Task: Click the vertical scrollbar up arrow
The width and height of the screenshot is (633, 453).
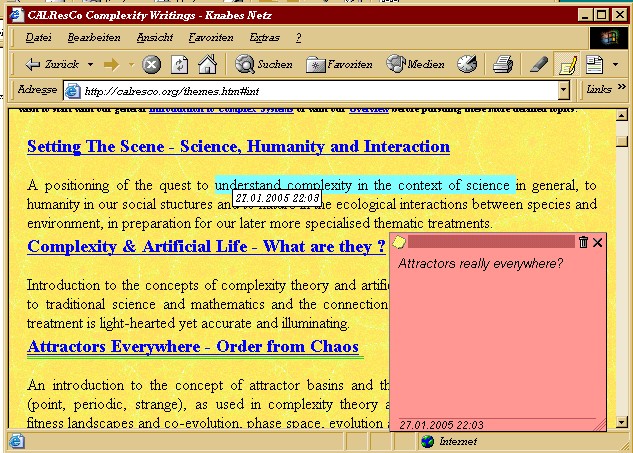Action: pyautogui.click(x=622, y=116)
